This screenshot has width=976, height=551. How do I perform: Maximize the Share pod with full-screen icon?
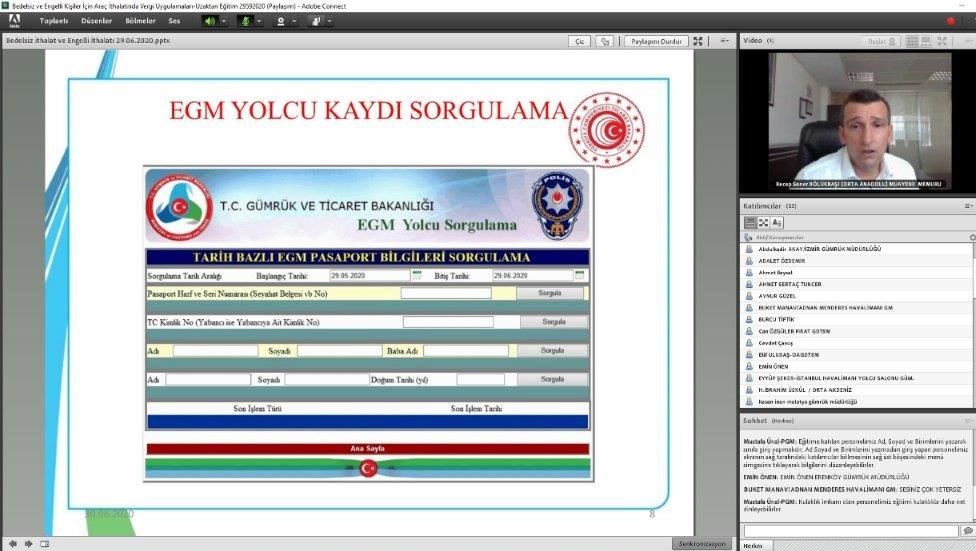(698, 41)
